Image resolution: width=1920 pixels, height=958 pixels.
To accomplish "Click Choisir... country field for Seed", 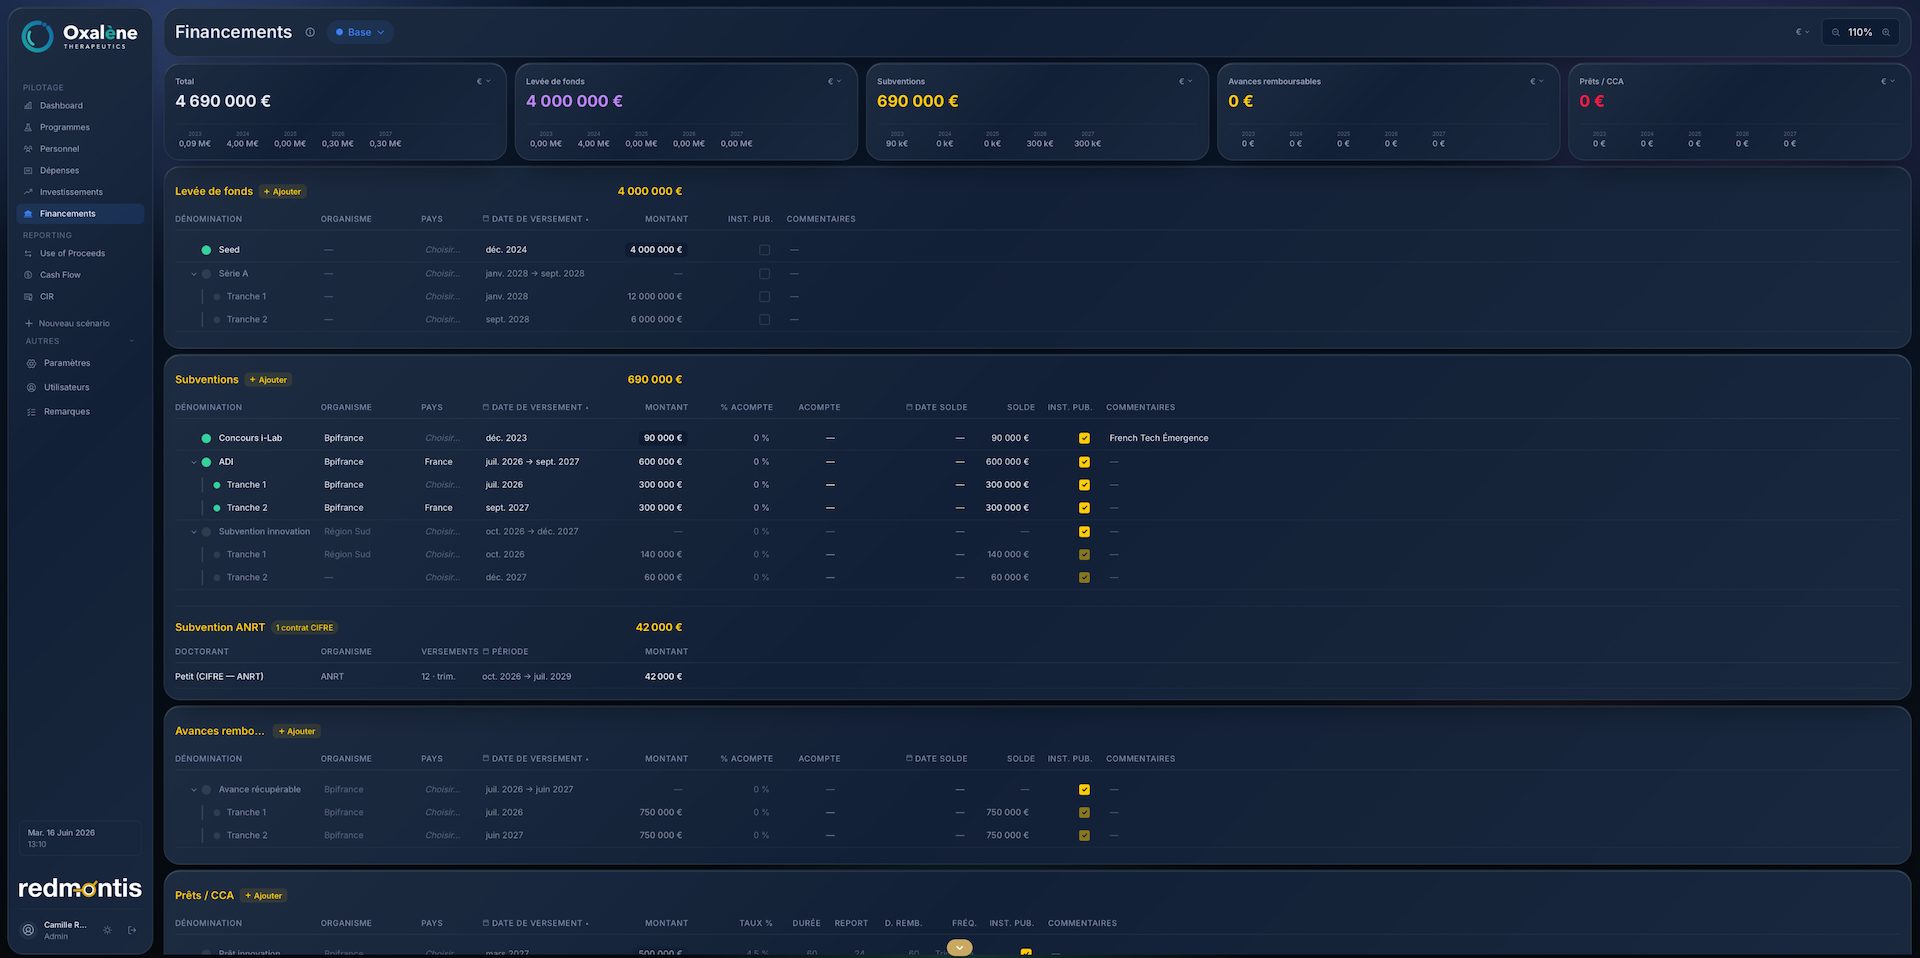I will coord(443,250).
